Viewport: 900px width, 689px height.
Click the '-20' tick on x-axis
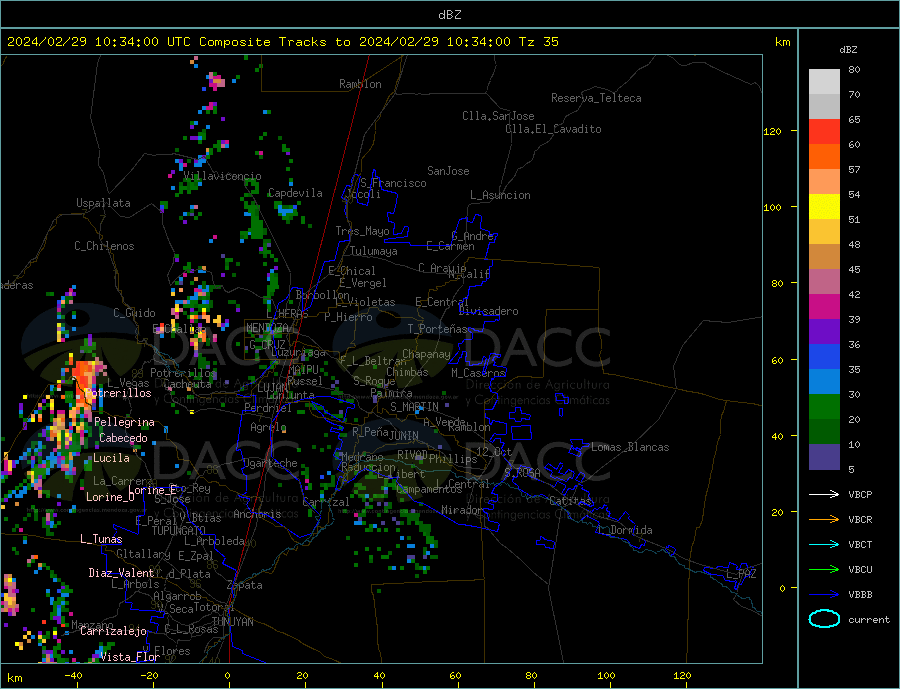click(149, 676)
